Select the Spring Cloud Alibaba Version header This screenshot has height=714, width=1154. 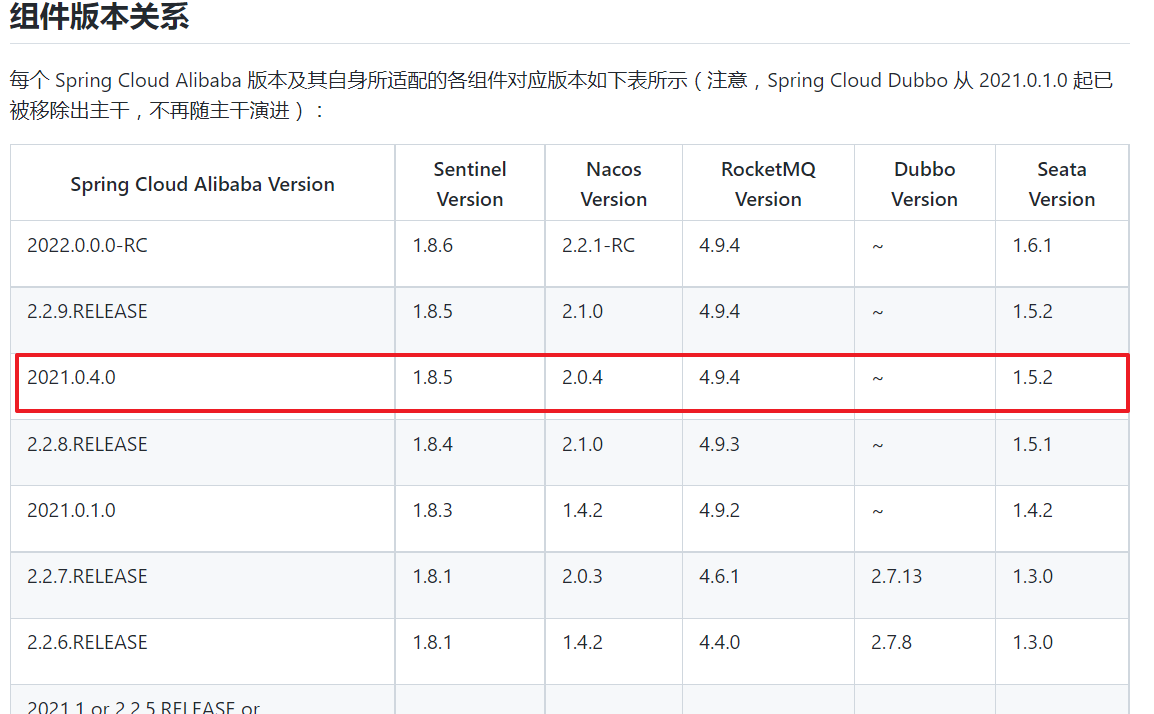pyautogui.click(x=202, y=184)
